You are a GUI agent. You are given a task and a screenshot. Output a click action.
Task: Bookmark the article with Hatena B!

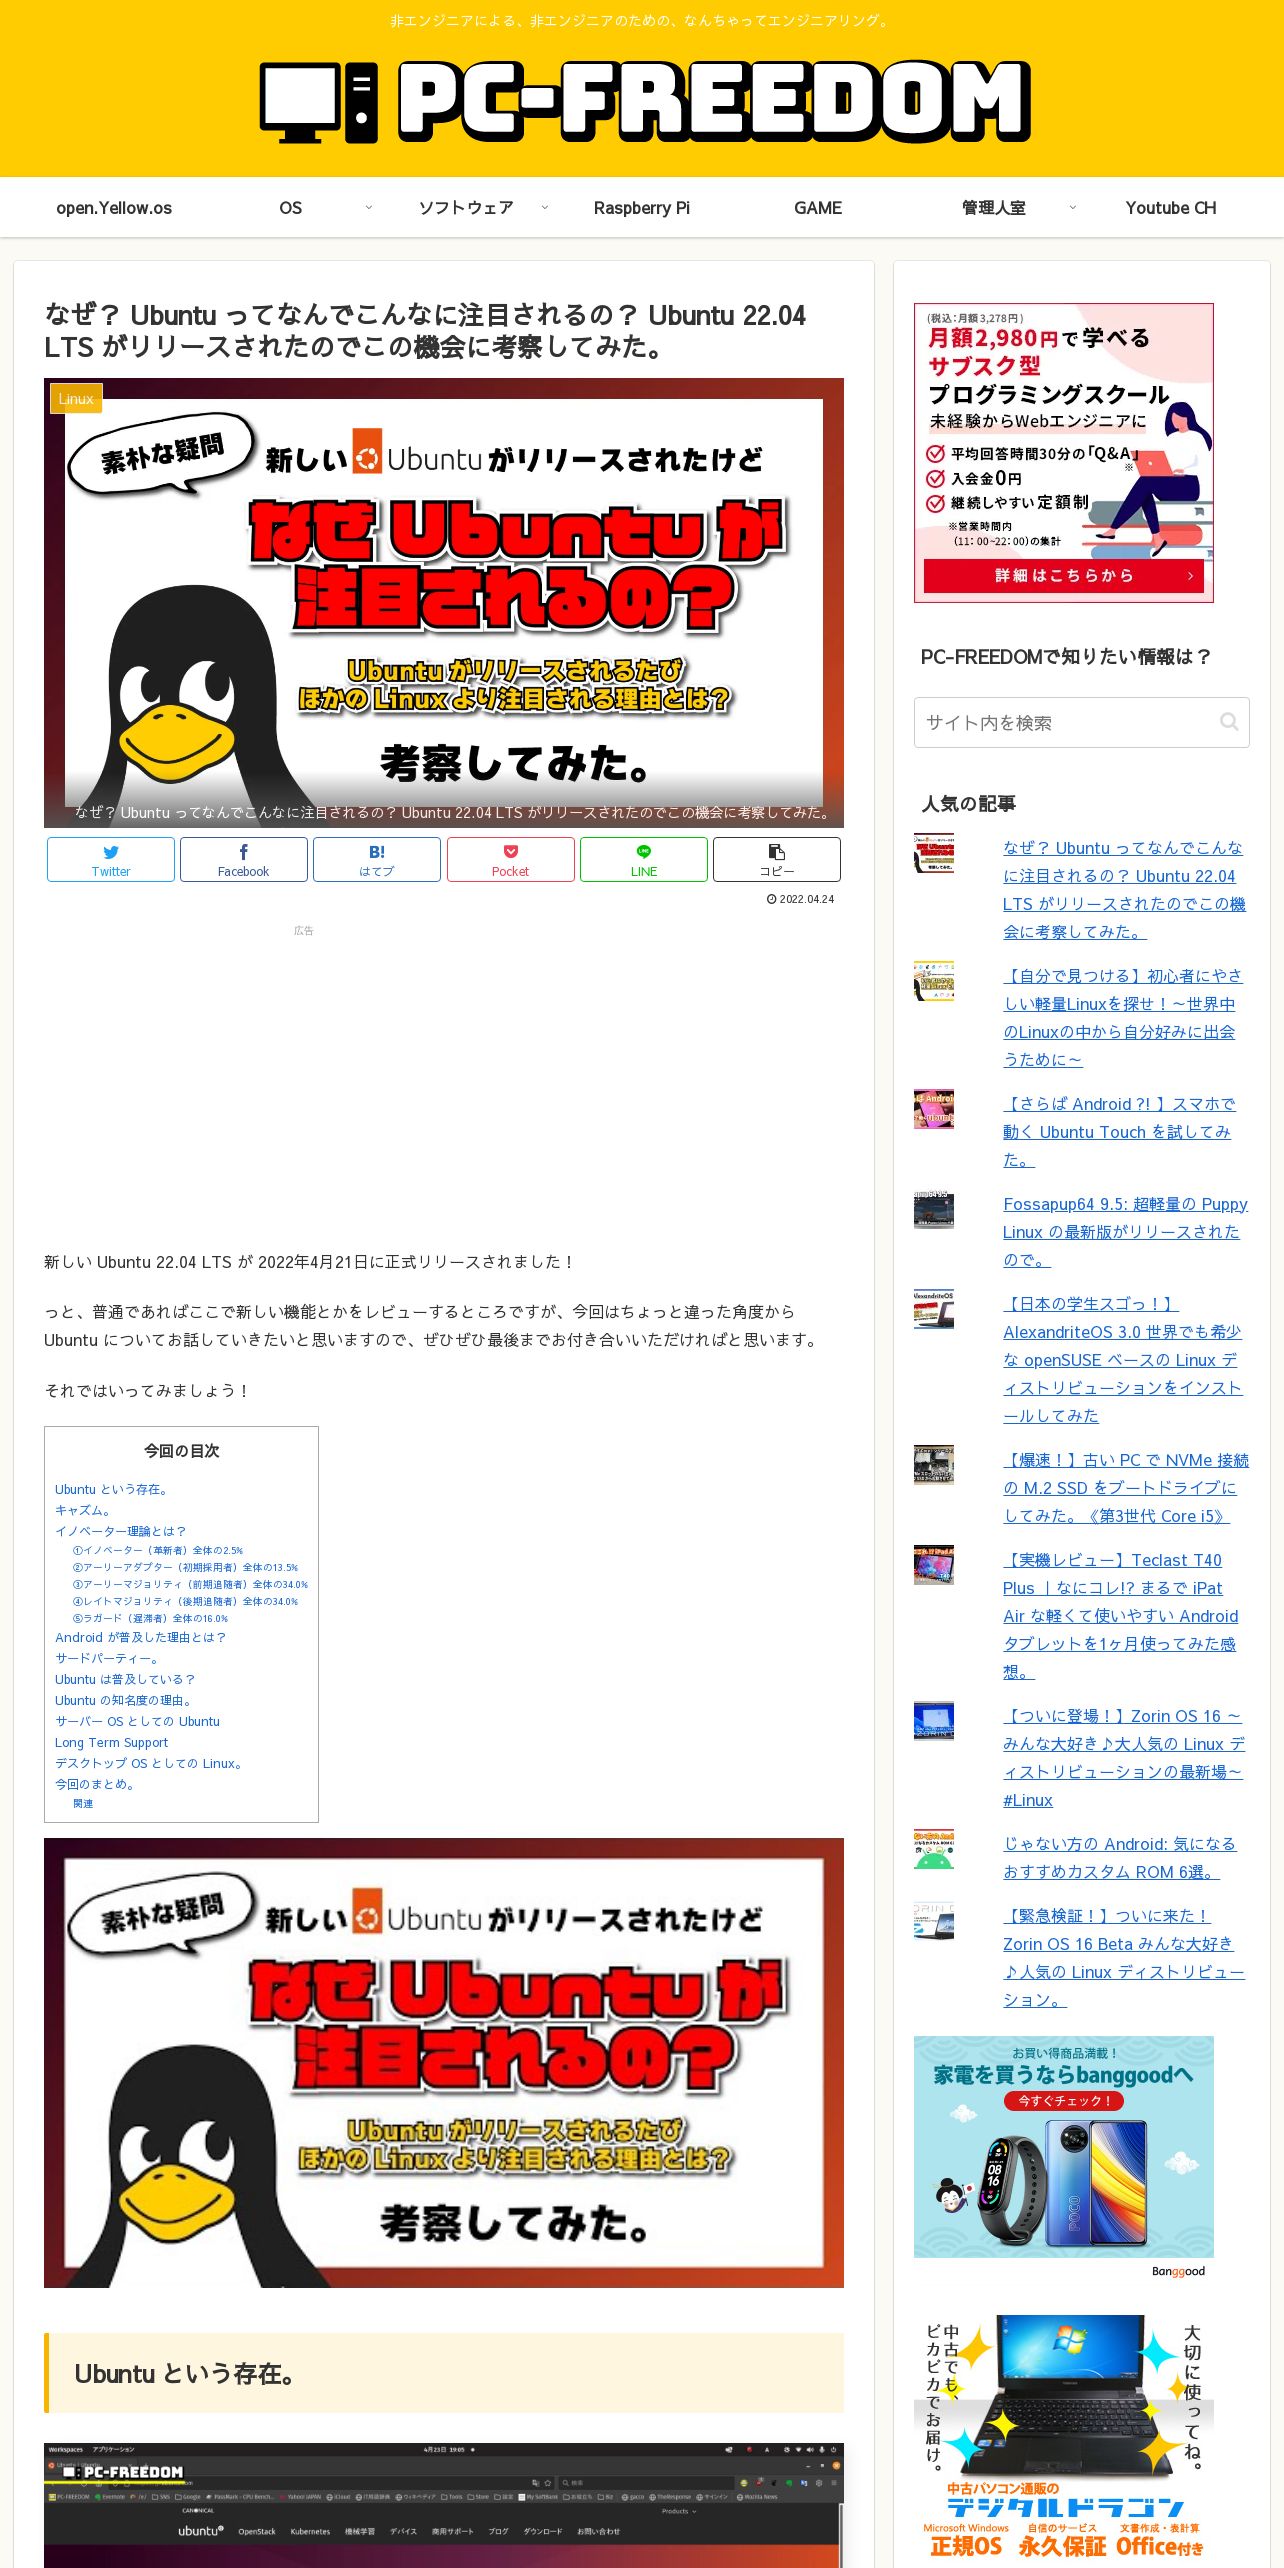[x=377, y=859]
